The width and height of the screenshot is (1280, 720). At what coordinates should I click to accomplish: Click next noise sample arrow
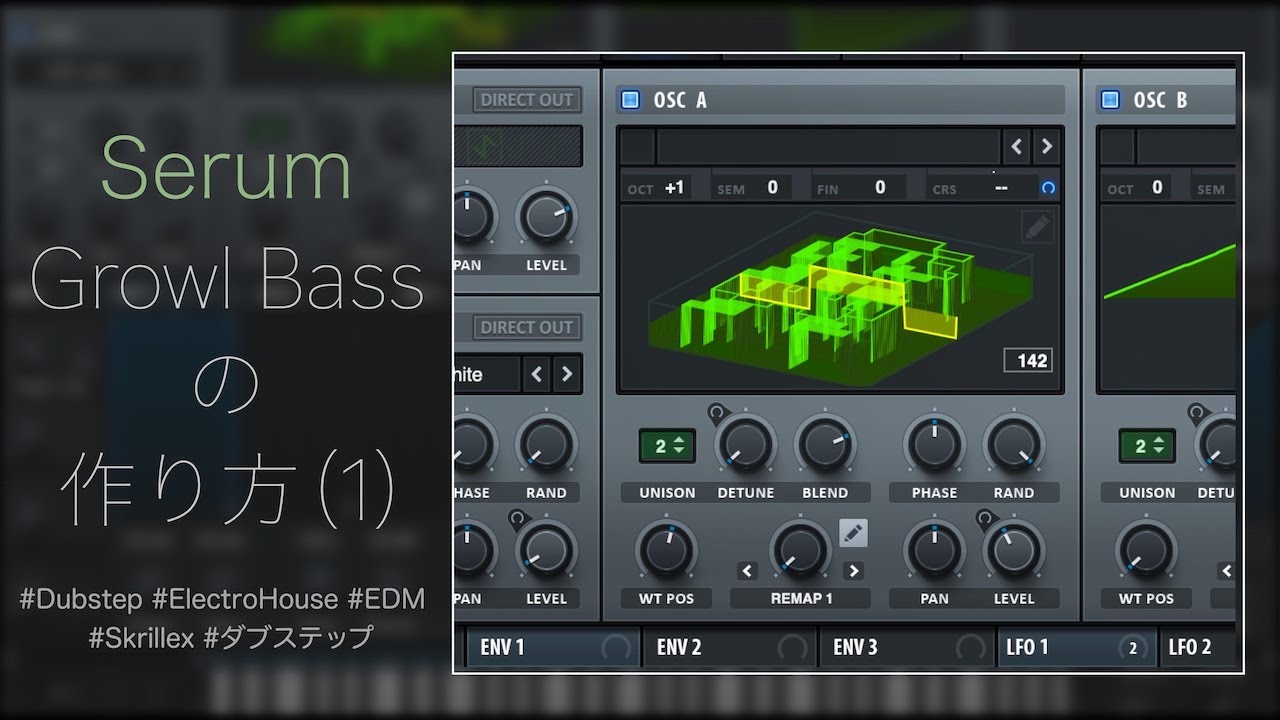point(567,374)
